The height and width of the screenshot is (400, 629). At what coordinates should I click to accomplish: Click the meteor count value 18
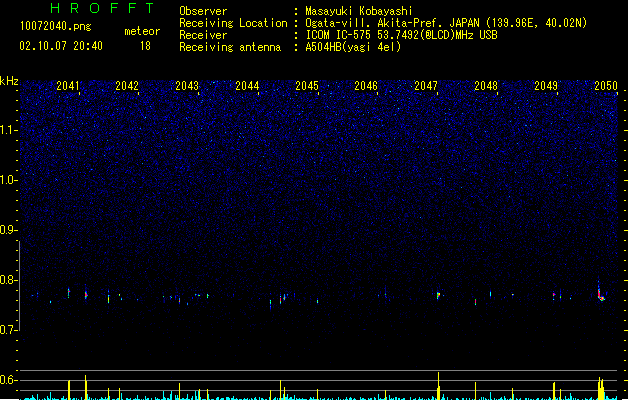pyautogui.click(x=145, y=46)
